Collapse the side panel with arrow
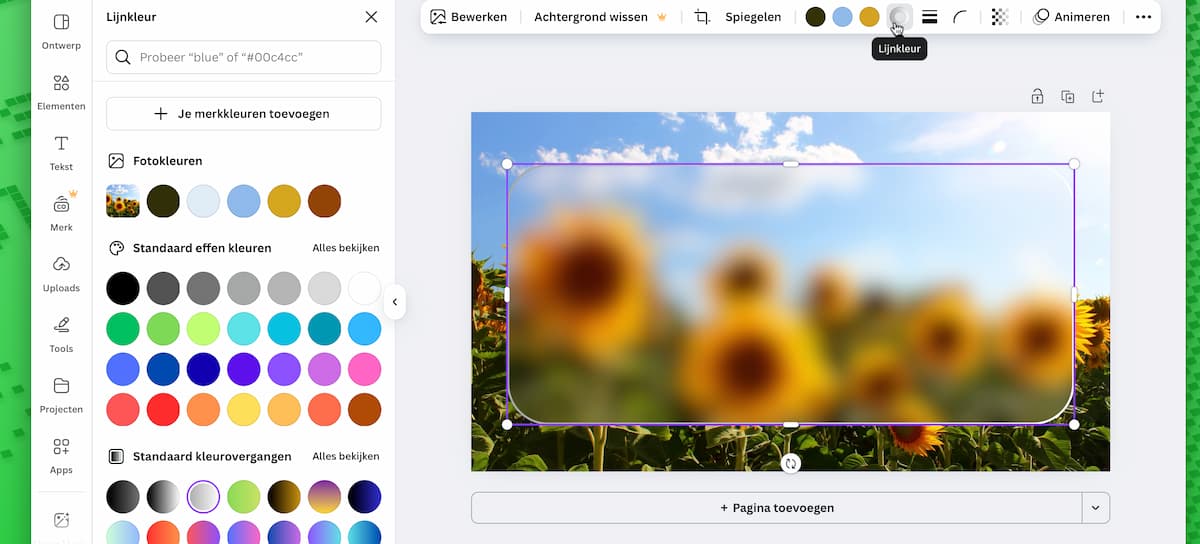The image size is (1200, 544). [x=395, y=302]
